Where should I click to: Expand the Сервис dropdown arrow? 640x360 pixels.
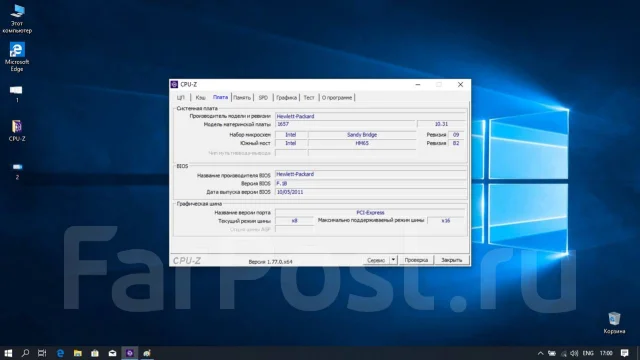pos(393,260)
